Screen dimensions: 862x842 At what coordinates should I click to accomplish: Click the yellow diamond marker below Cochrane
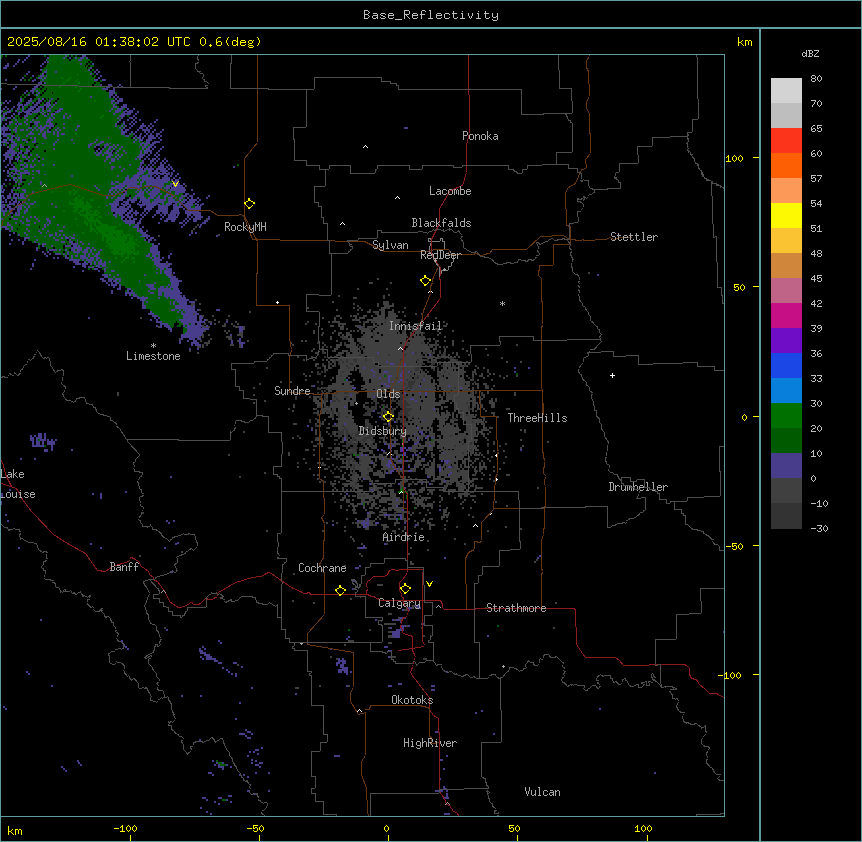pos(340,590)
